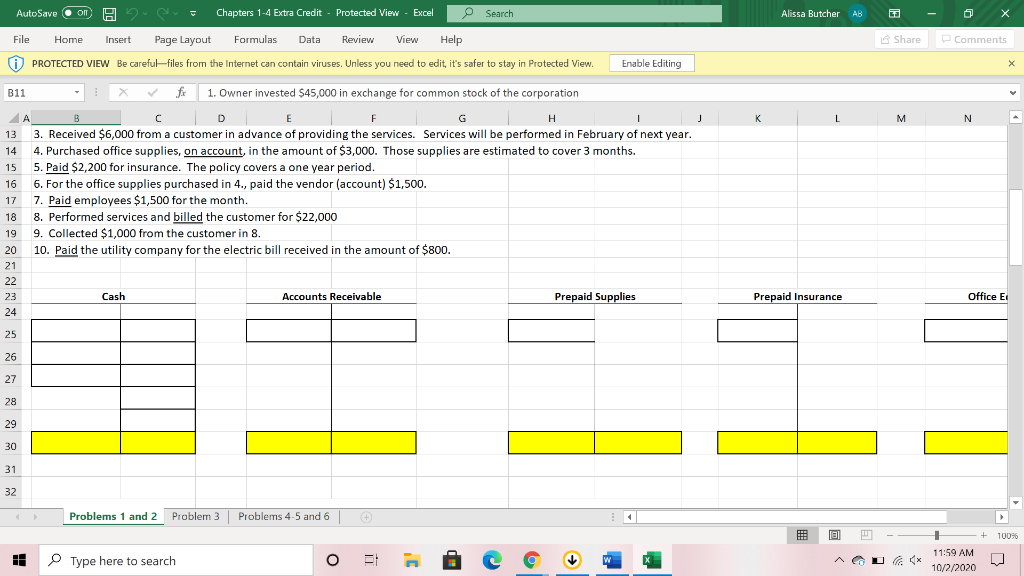The width and height of the screenshot is (1024, 576).
Task: Expand the Name Box dropdown
Action: 77,93
